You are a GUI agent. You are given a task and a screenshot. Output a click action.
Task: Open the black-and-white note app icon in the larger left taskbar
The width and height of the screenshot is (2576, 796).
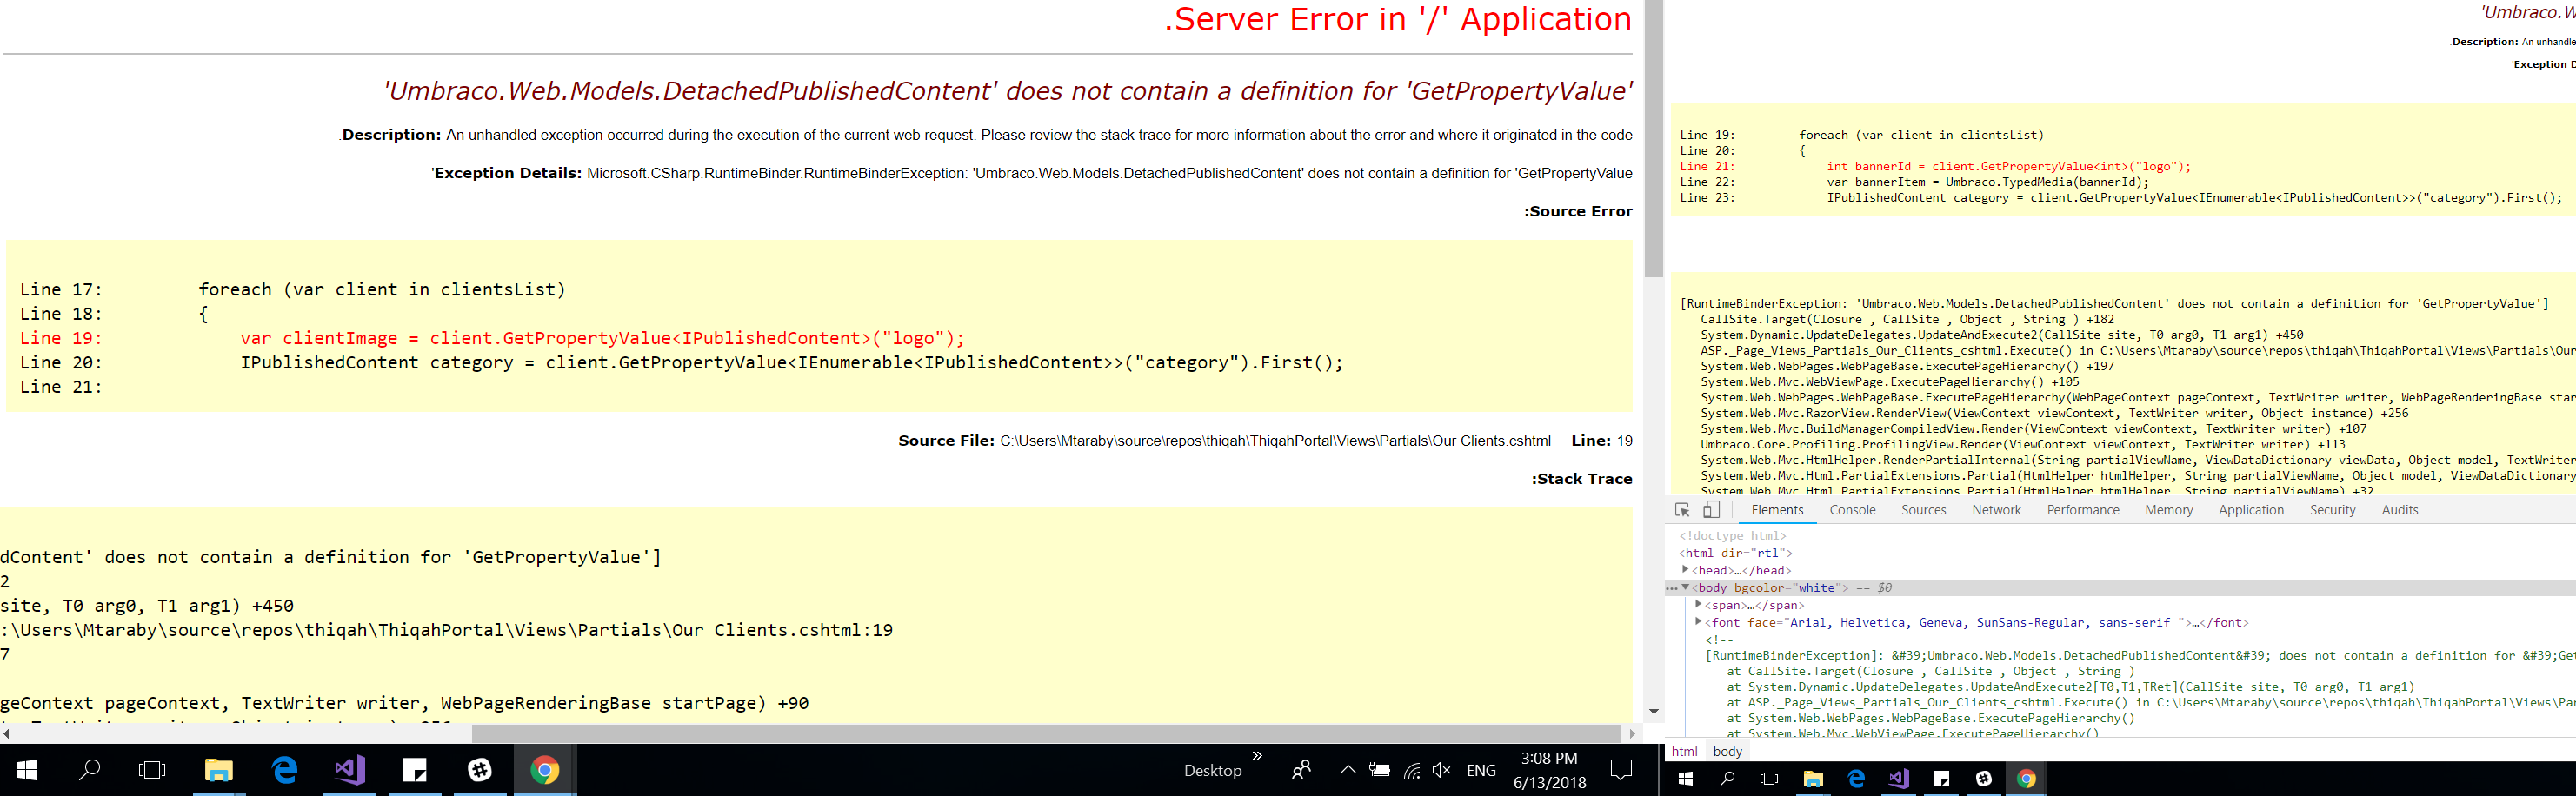click(x=414, y=770)
